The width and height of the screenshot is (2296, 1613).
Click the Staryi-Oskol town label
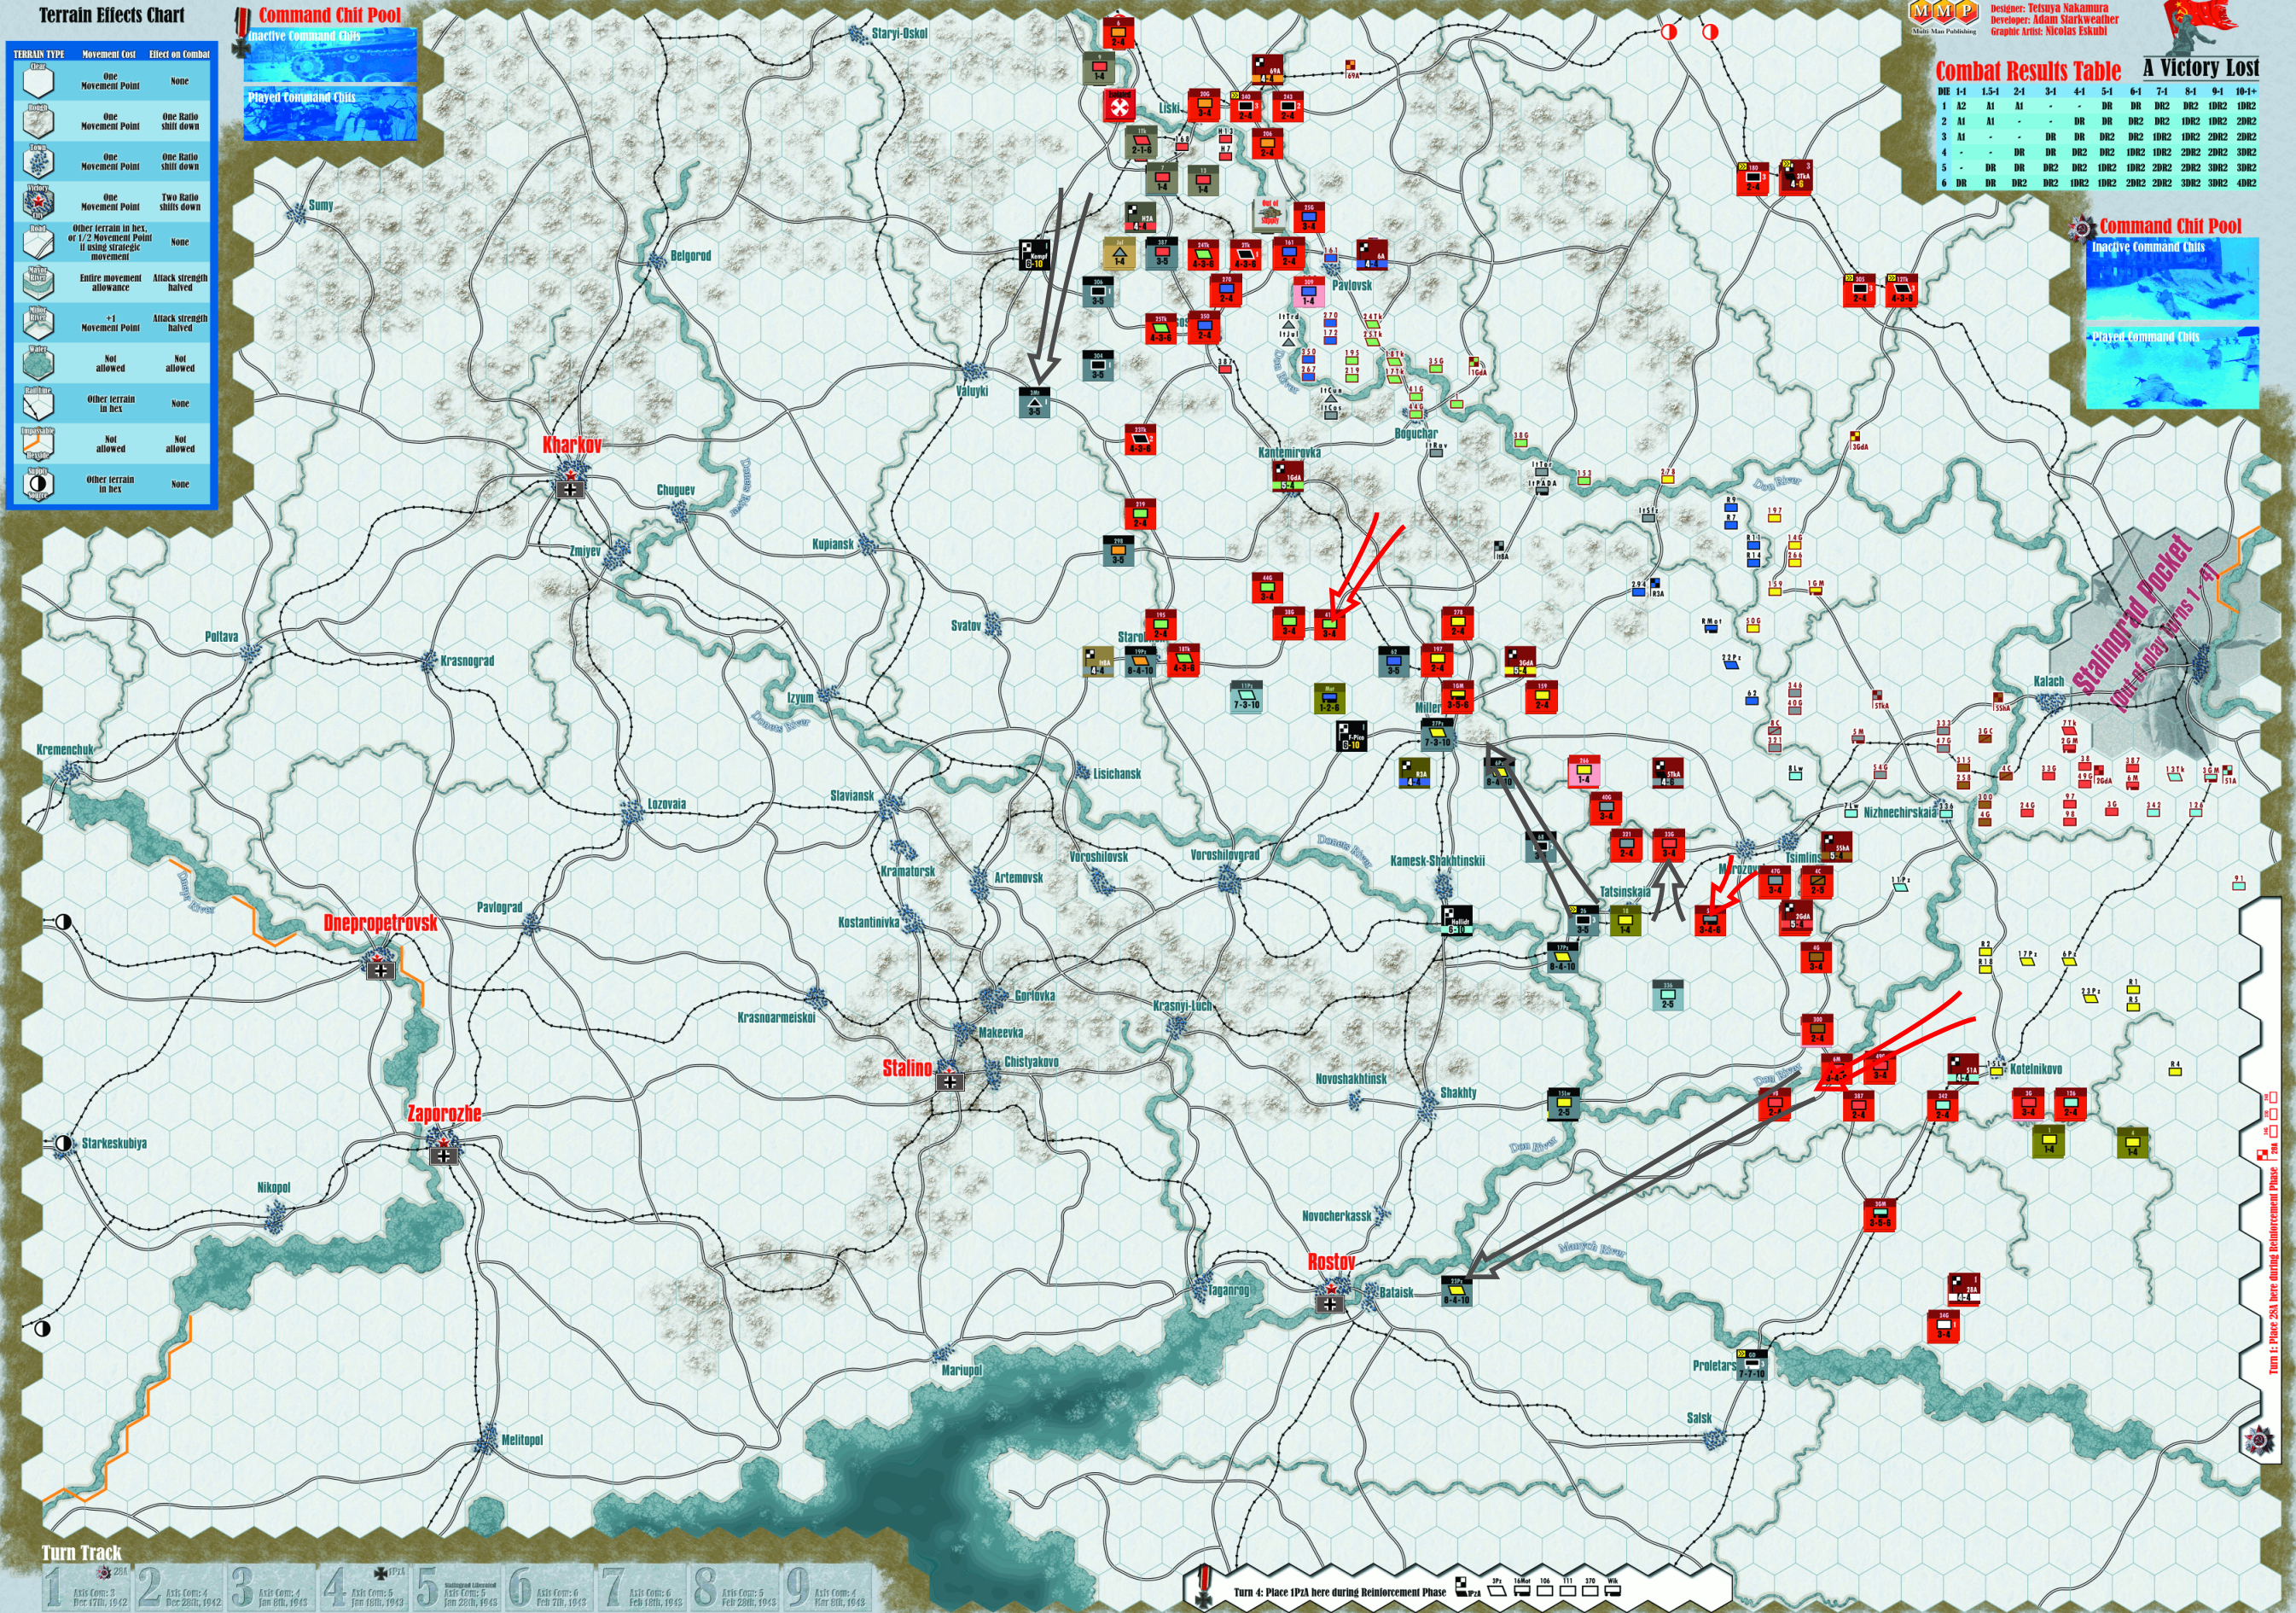click(x=899, y=33)
